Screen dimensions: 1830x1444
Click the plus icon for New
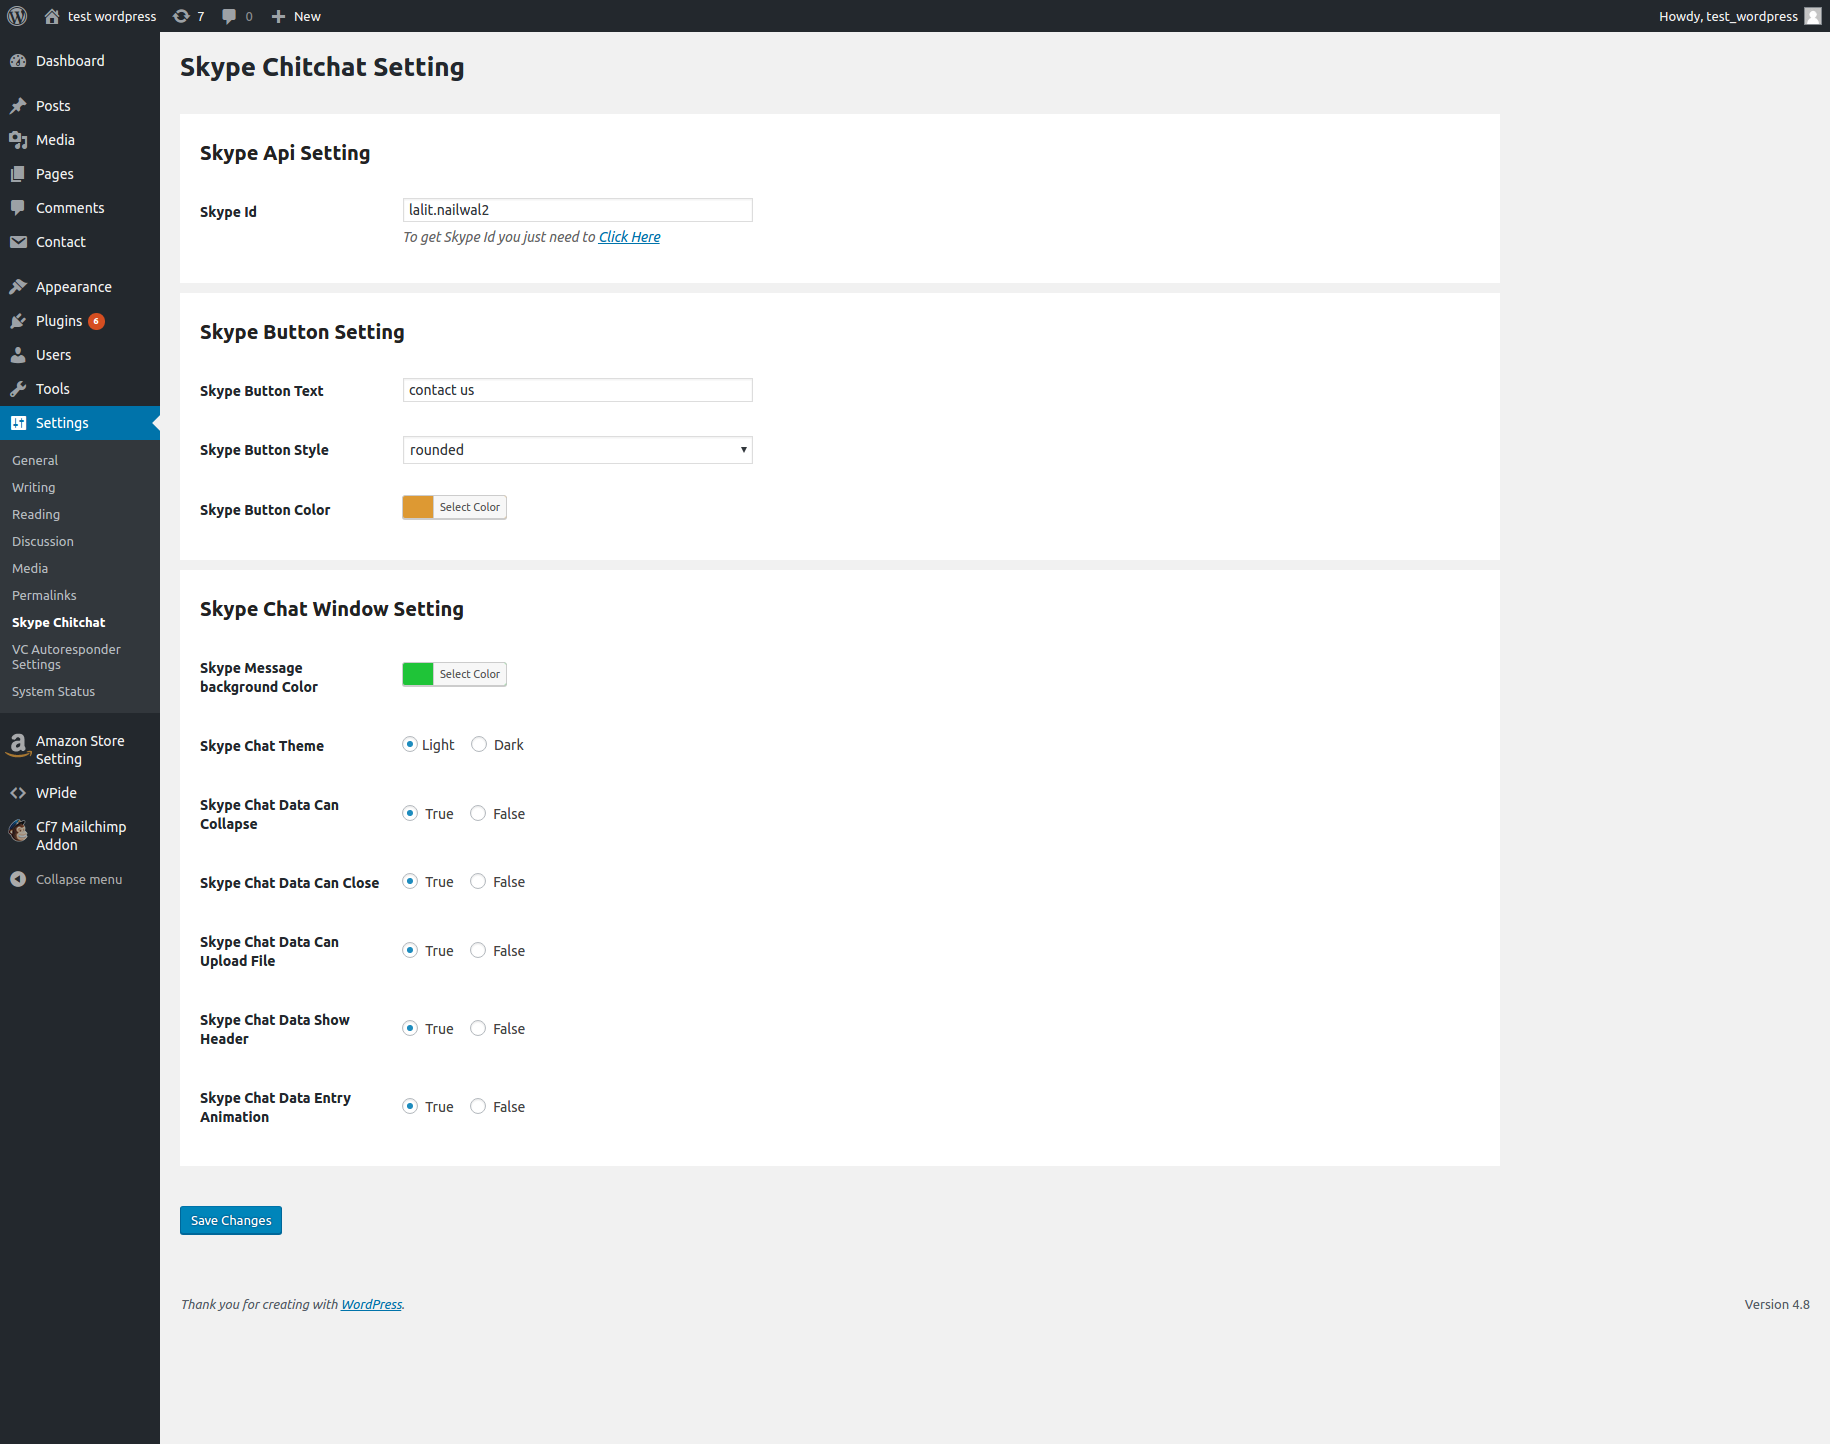pos(279,16)
